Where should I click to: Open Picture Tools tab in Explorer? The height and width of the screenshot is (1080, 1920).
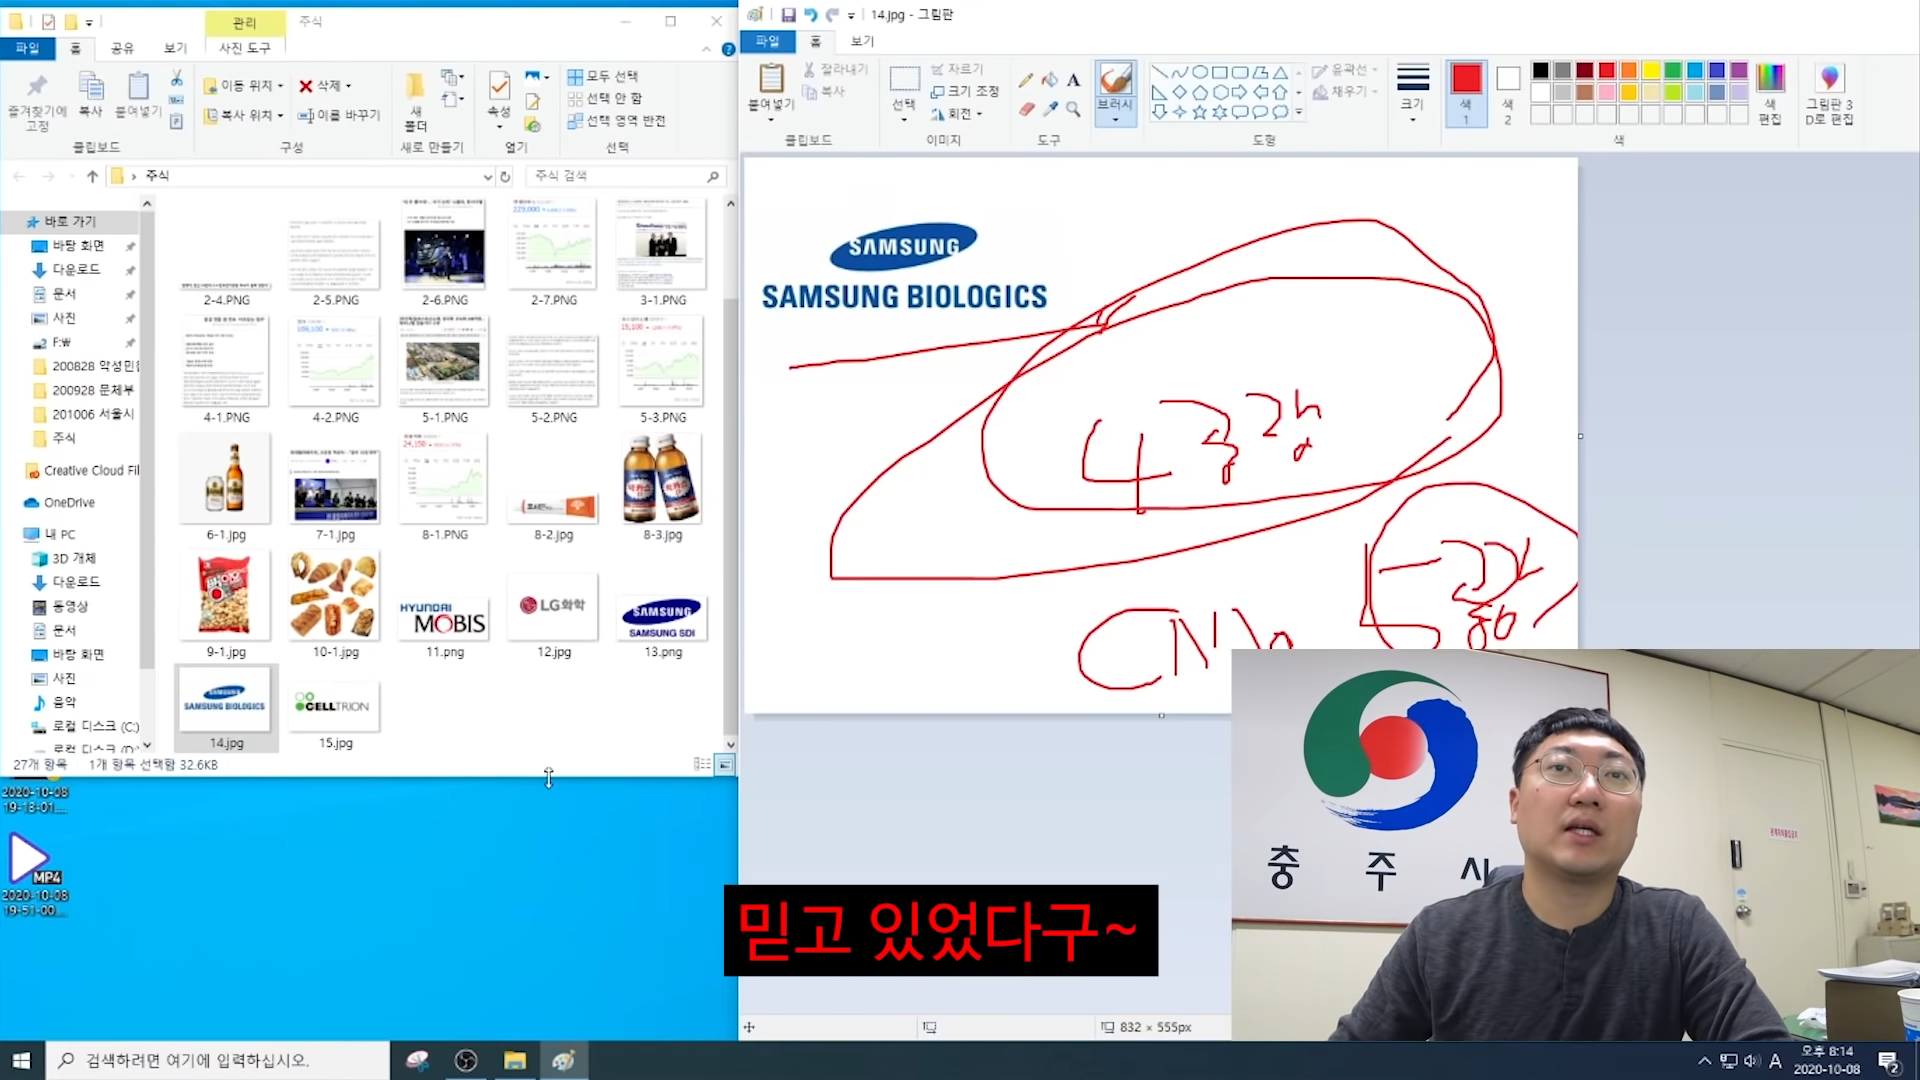click(x=245, y=48)
